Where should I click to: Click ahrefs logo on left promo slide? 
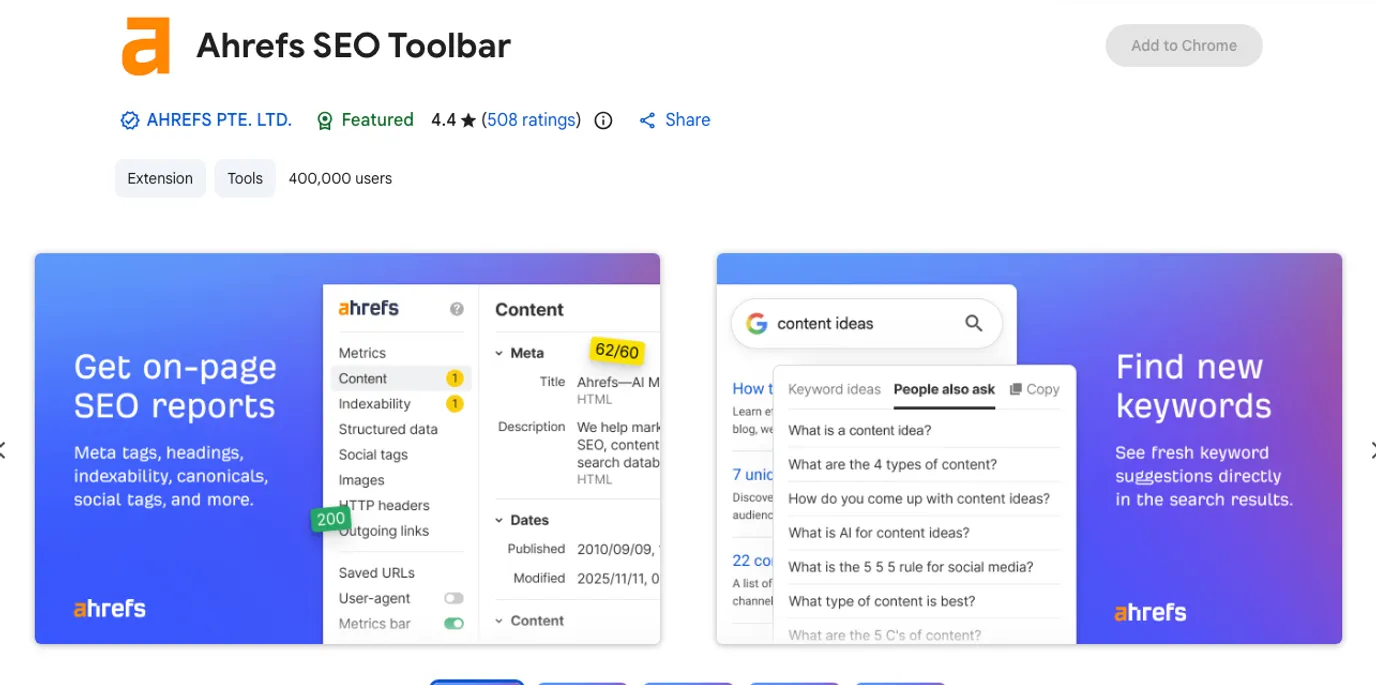tap(110, 608)
